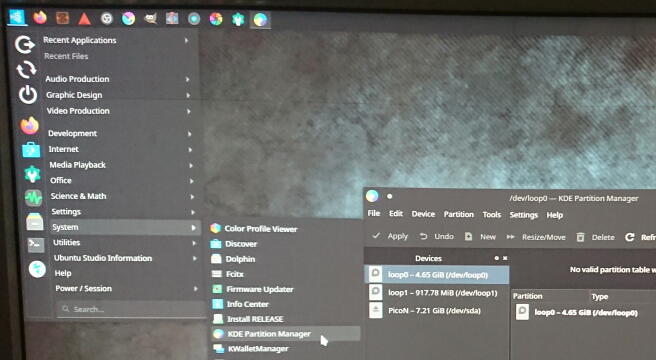The image size is (656, 360).
Task: Click the power off icon in menu sidebar
Action: (28, 95)
